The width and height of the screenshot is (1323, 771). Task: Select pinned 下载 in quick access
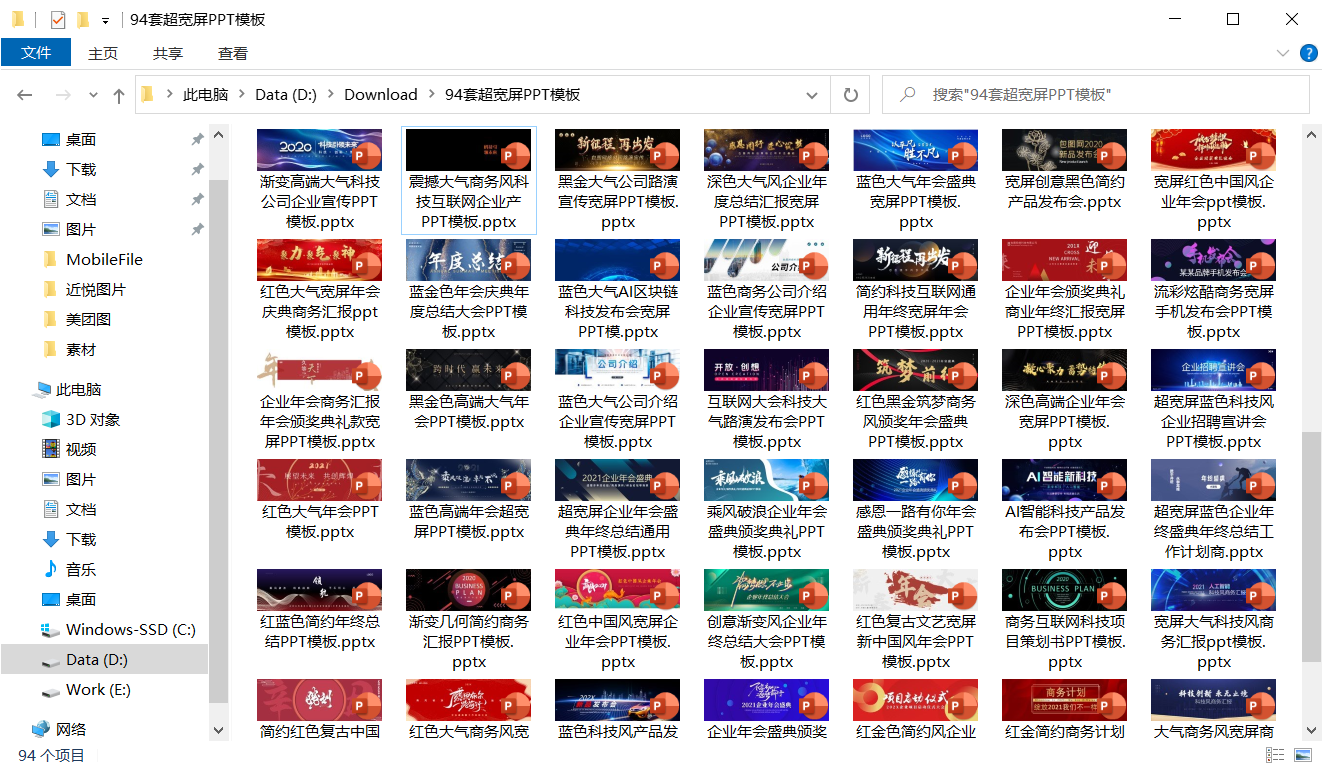[x=81, y=169]
